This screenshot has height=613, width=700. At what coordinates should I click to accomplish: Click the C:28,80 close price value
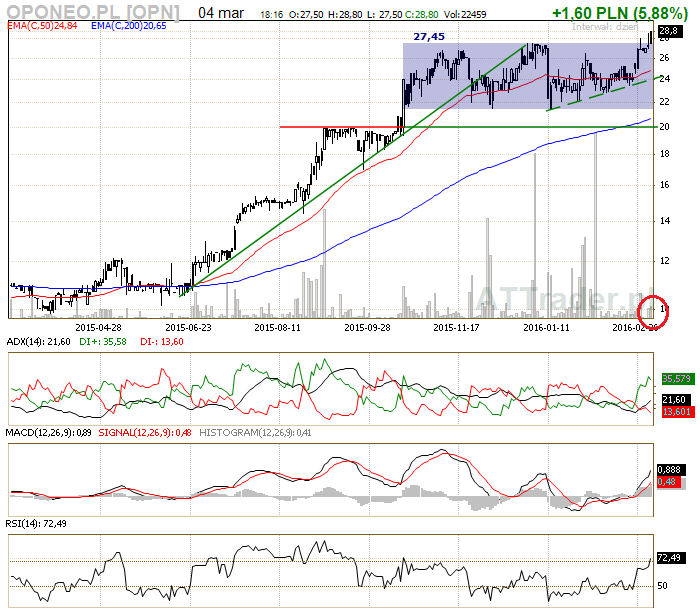click(x=421, y=15)
